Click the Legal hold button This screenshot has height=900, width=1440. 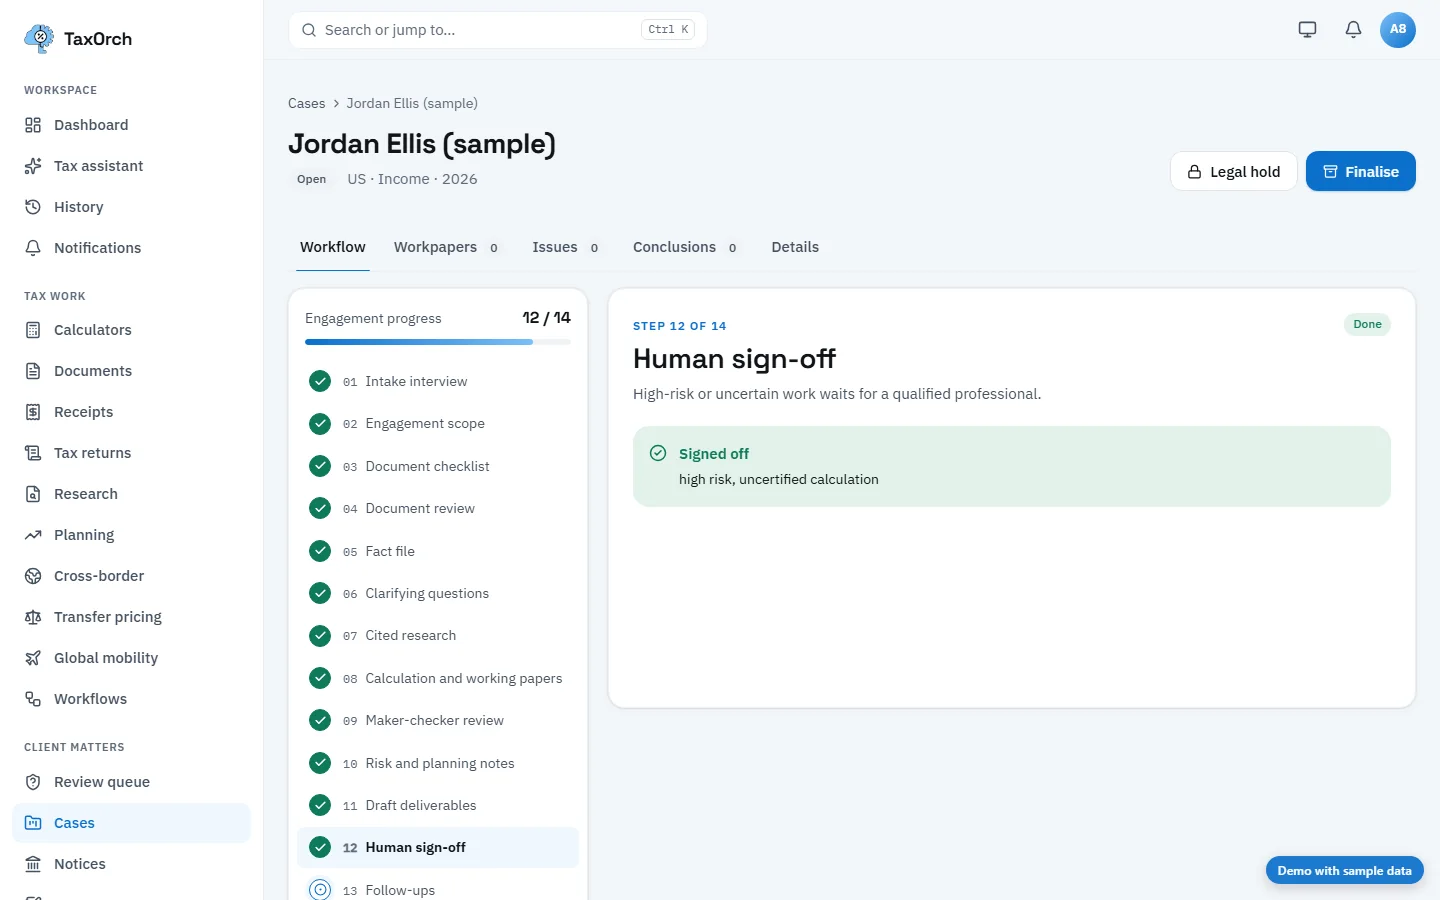click(1233, 171)
